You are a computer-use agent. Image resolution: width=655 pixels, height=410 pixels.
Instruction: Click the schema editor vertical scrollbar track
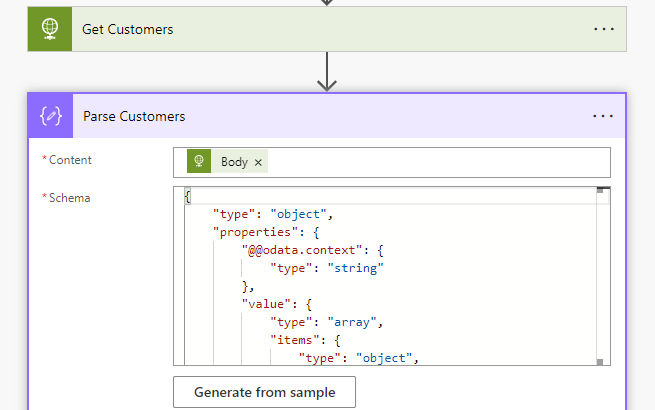602,280
